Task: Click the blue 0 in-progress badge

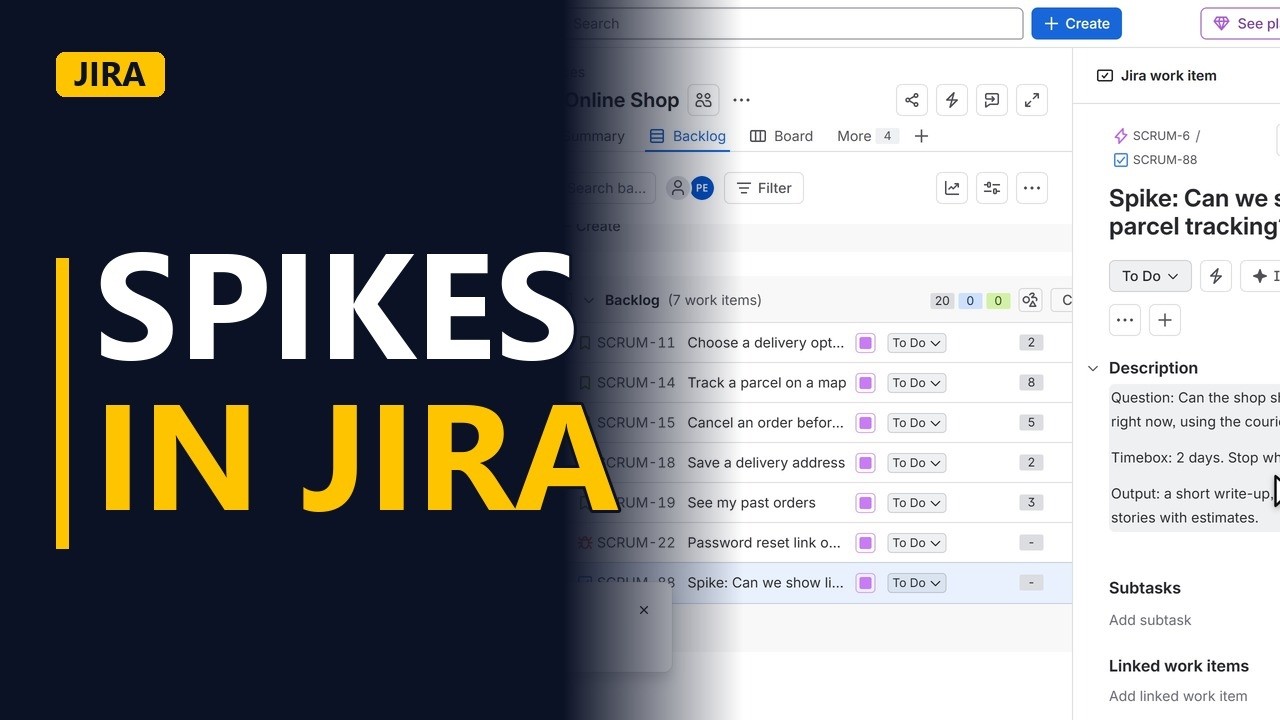Action: tap(969, 300)
